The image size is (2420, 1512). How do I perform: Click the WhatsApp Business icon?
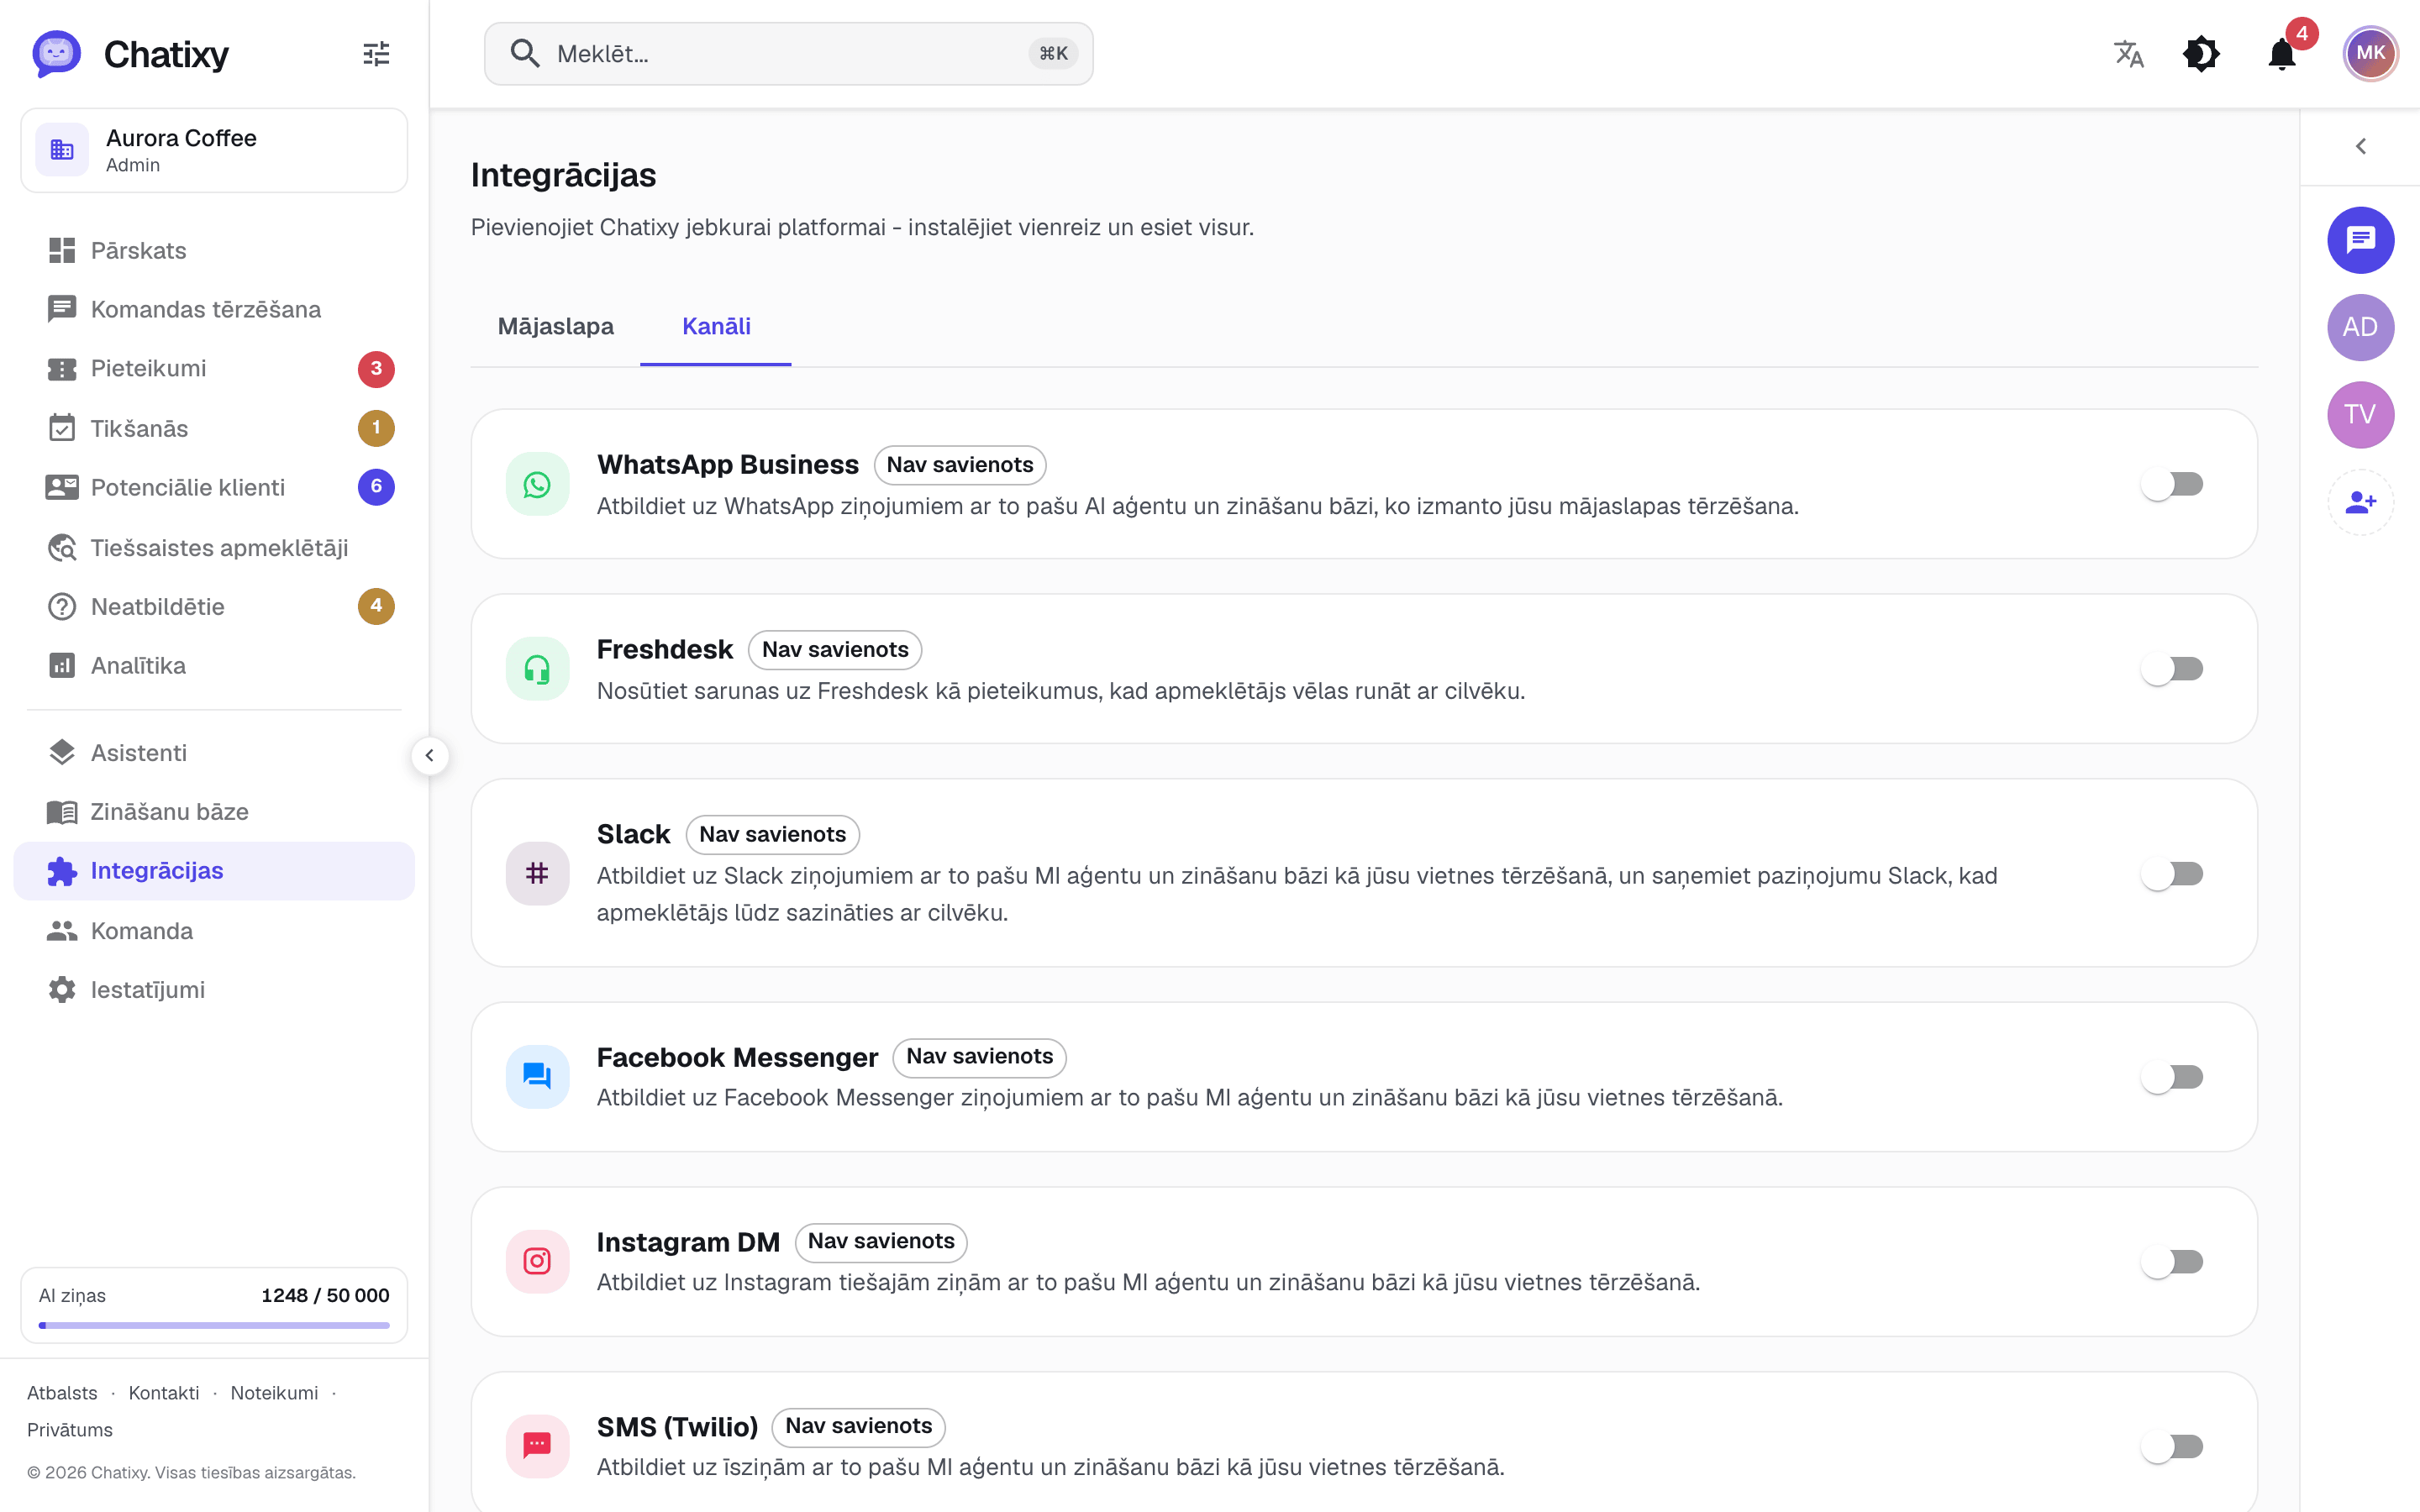click(537, 485)
